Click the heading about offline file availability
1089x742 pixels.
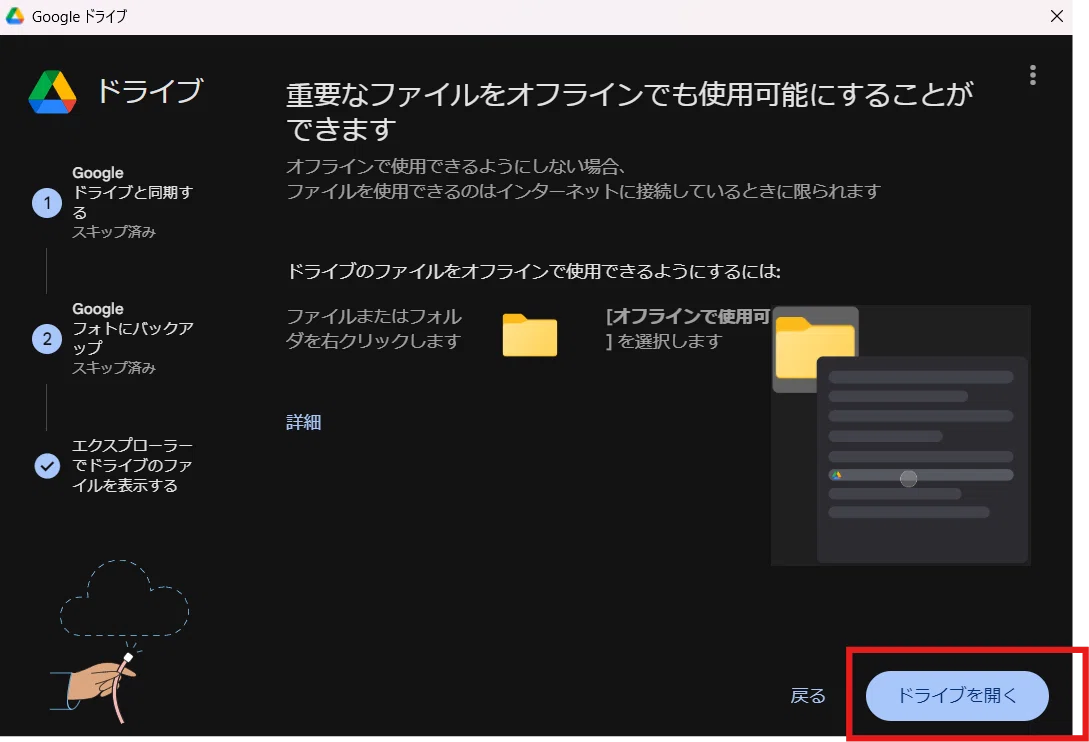629,111
